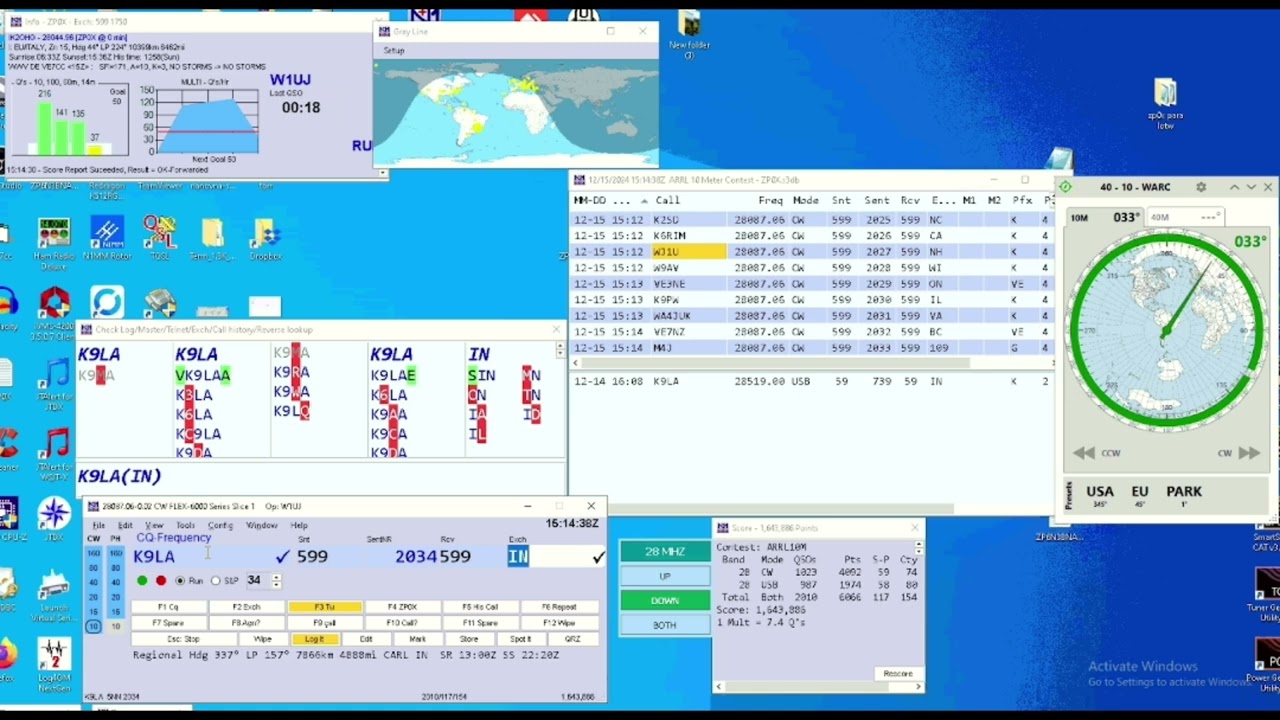The width and height of the screenshot is (1280, 720).
Task: Open the Dropbox desktop shortcut
Action: (265, 238)
